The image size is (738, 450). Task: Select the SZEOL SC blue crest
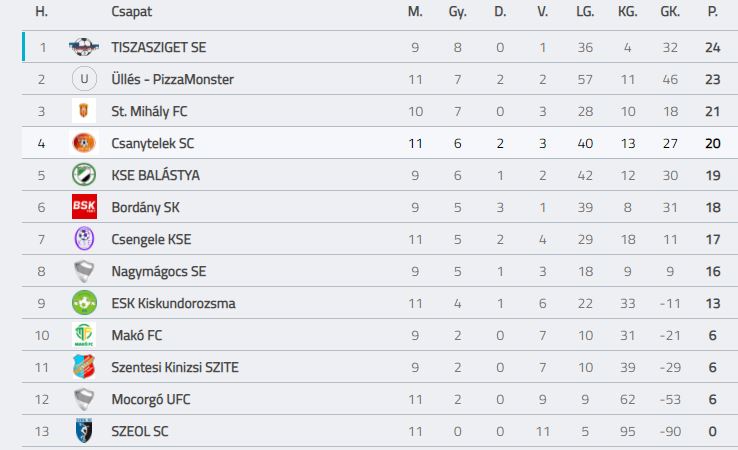[84, 431]
